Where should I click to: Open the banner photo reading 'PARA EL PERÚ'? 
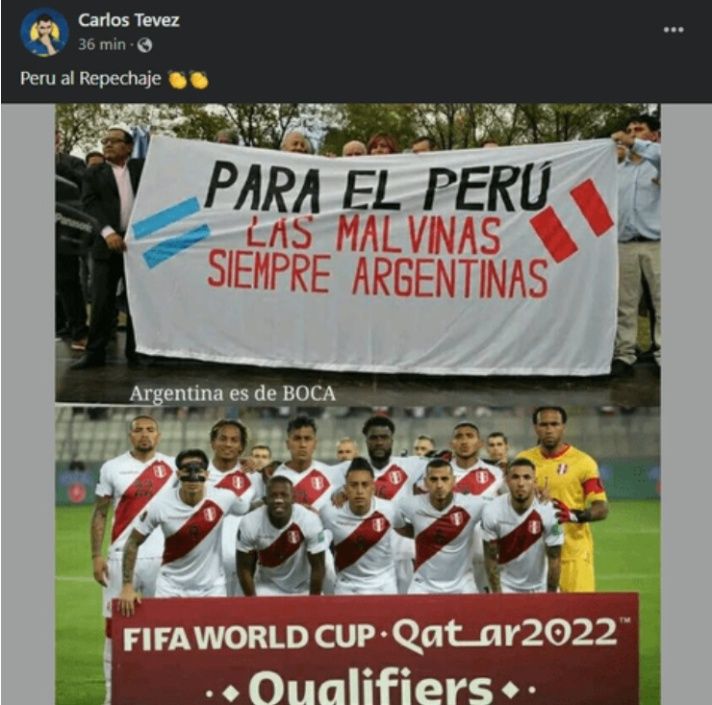(357, 252)
